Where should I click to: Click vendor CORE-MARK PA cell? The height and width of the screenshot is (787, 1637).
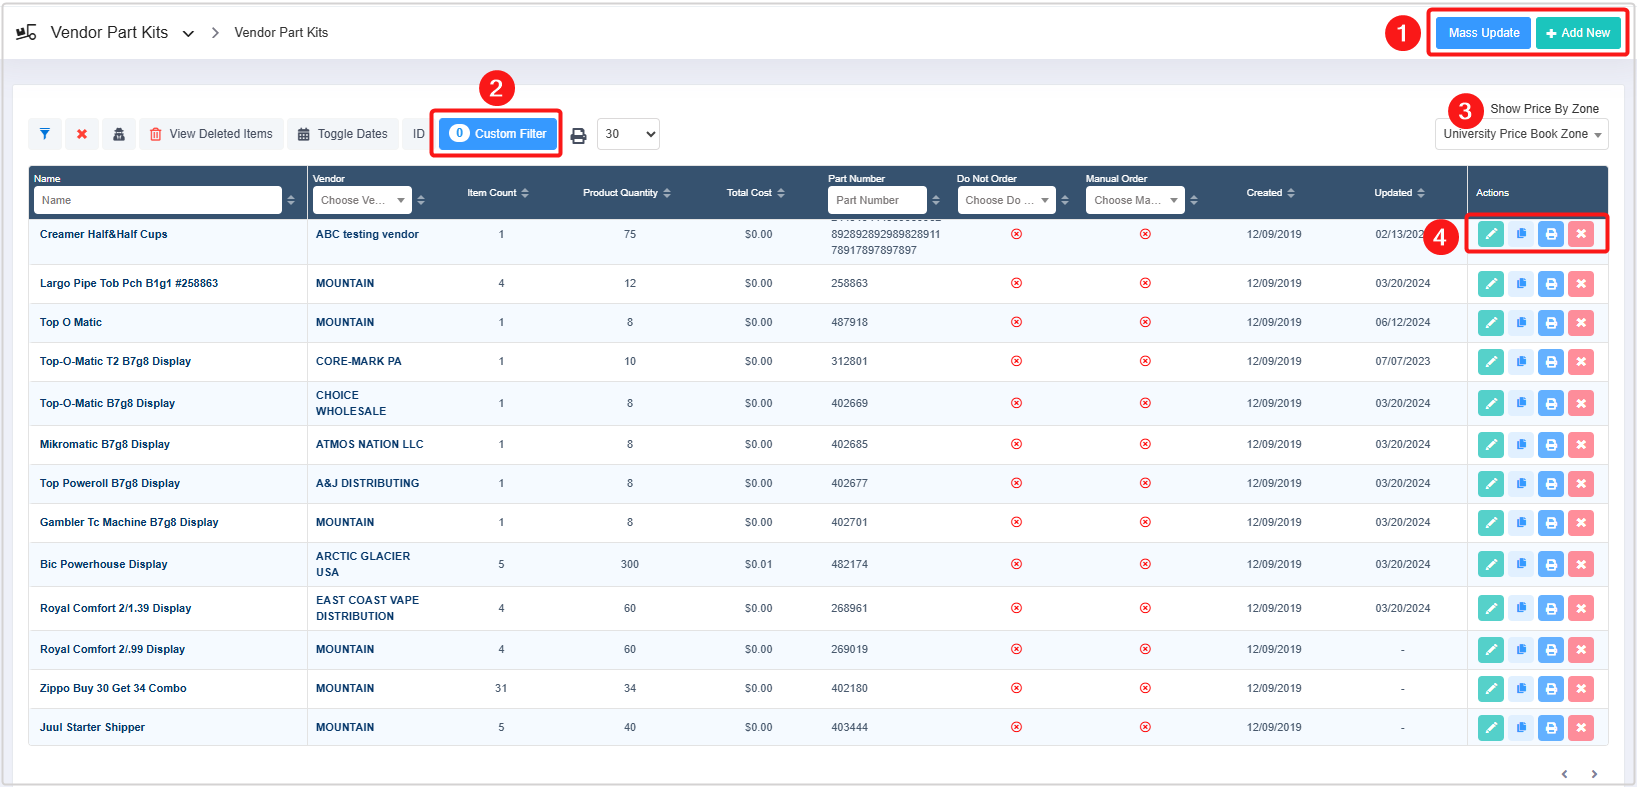[x=359, y=361]
